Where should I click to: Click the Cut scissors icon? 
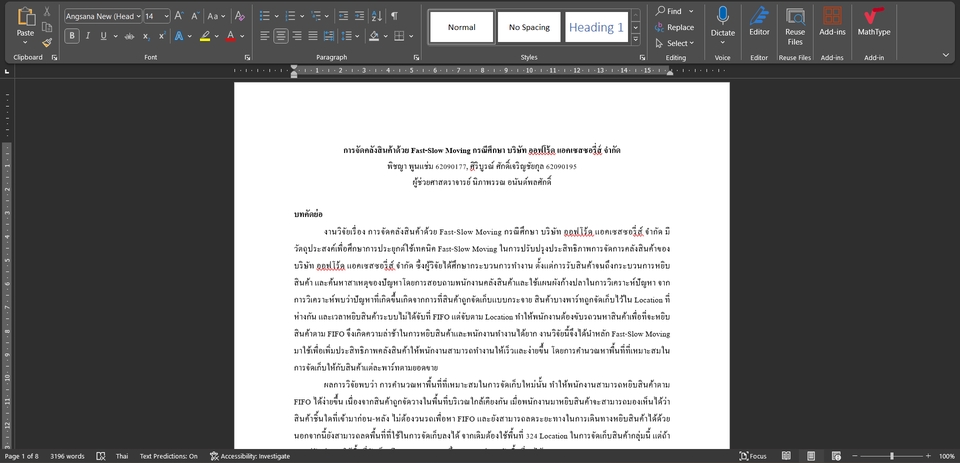47,12
